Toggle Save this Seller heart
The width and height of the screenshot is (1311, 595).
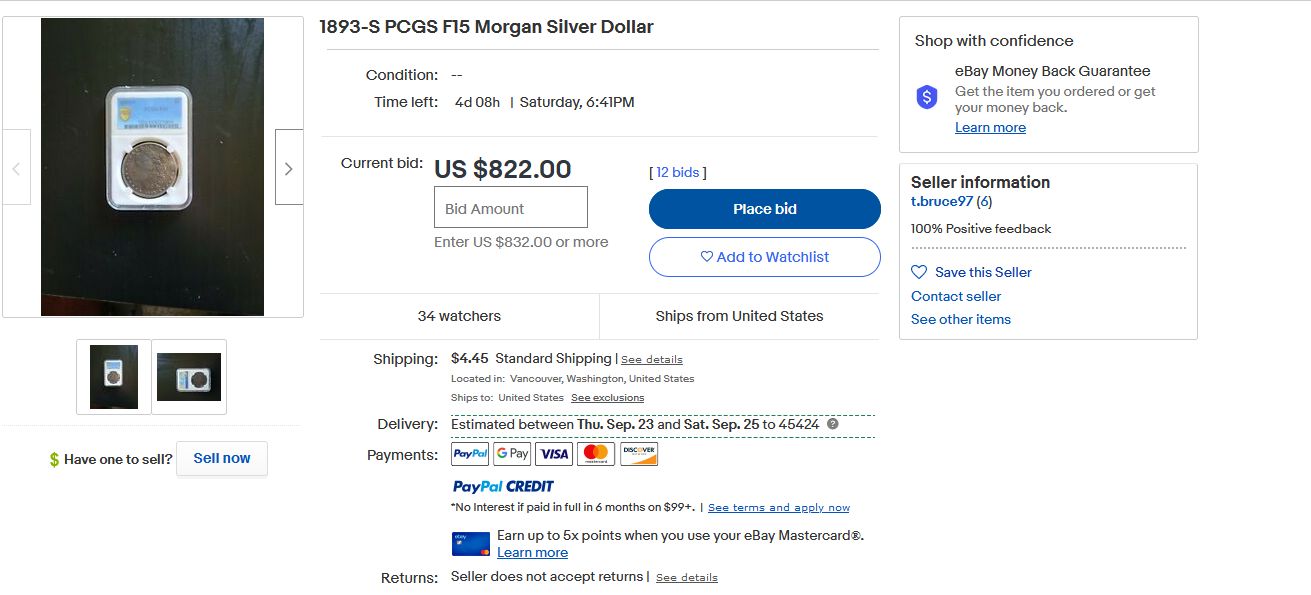click(919, 272)
